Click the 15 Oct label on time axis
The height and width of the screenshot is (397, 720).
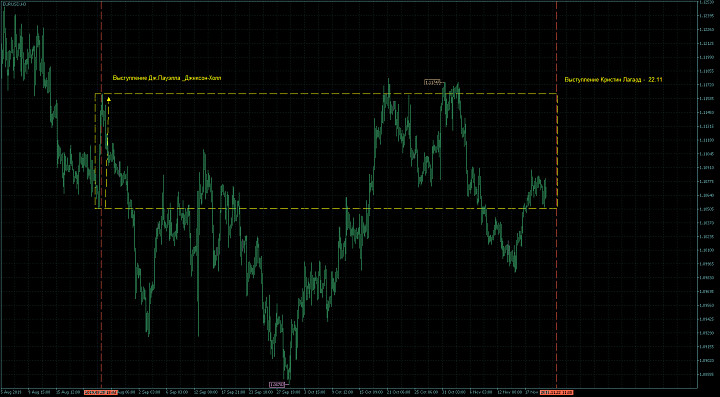[x=370, y=393]
